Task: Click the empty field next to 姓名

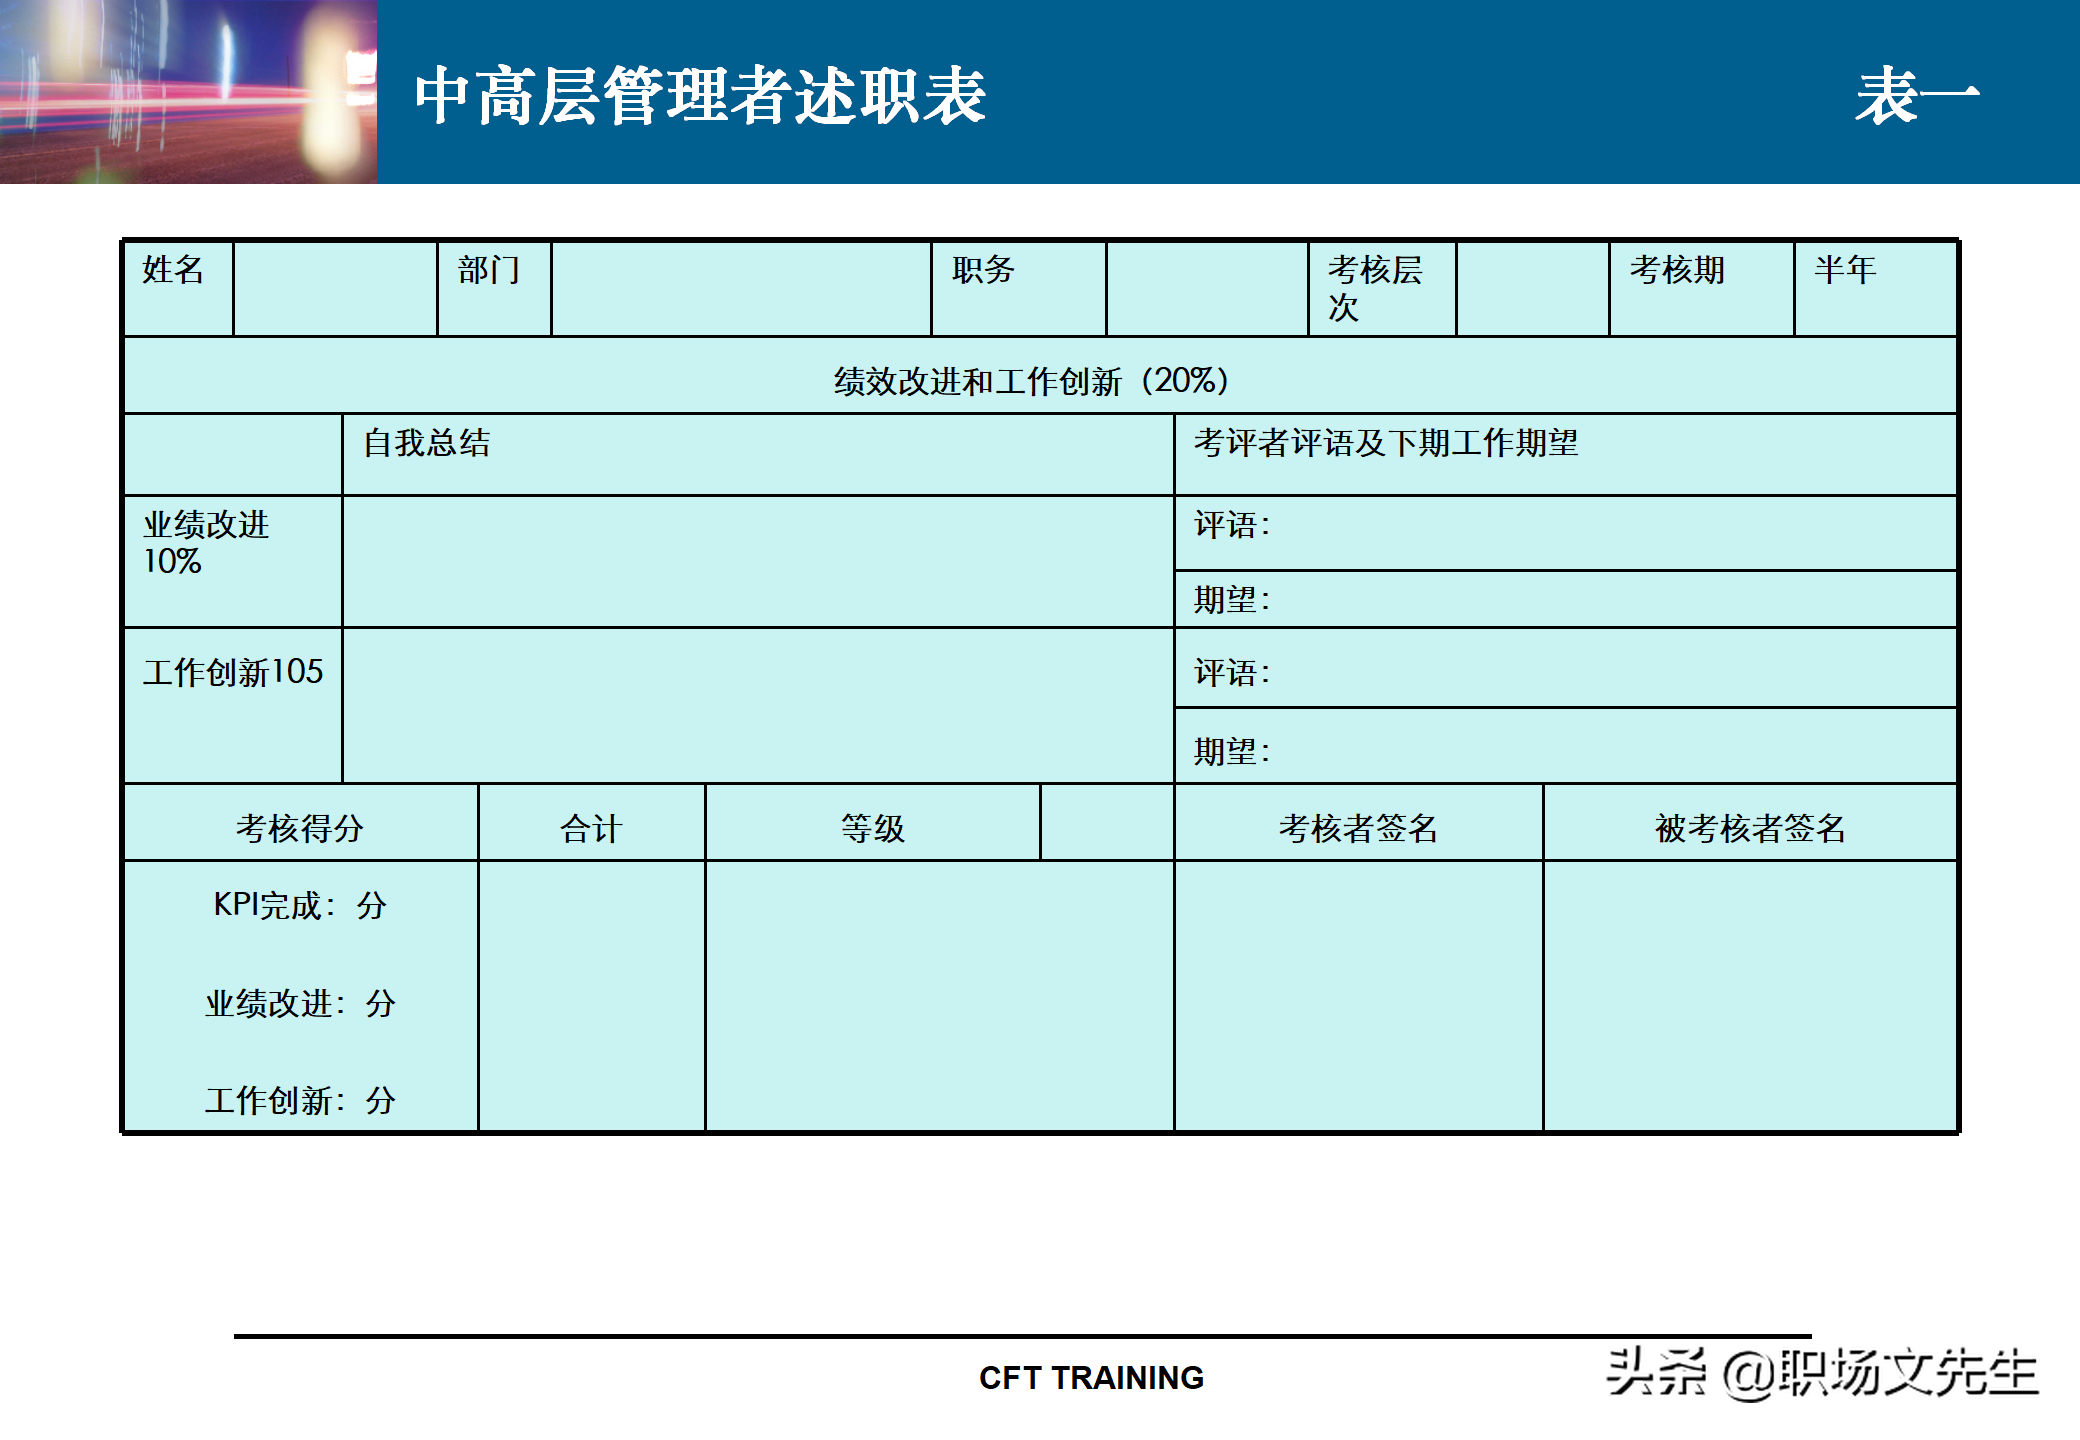Action: point(335,289)
